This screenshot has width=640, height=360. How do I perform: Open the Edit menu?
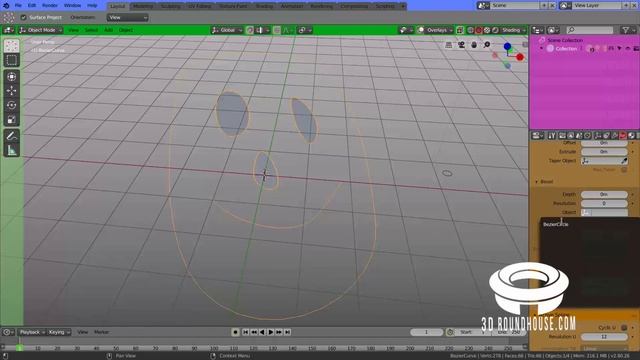tap(32, 6)
